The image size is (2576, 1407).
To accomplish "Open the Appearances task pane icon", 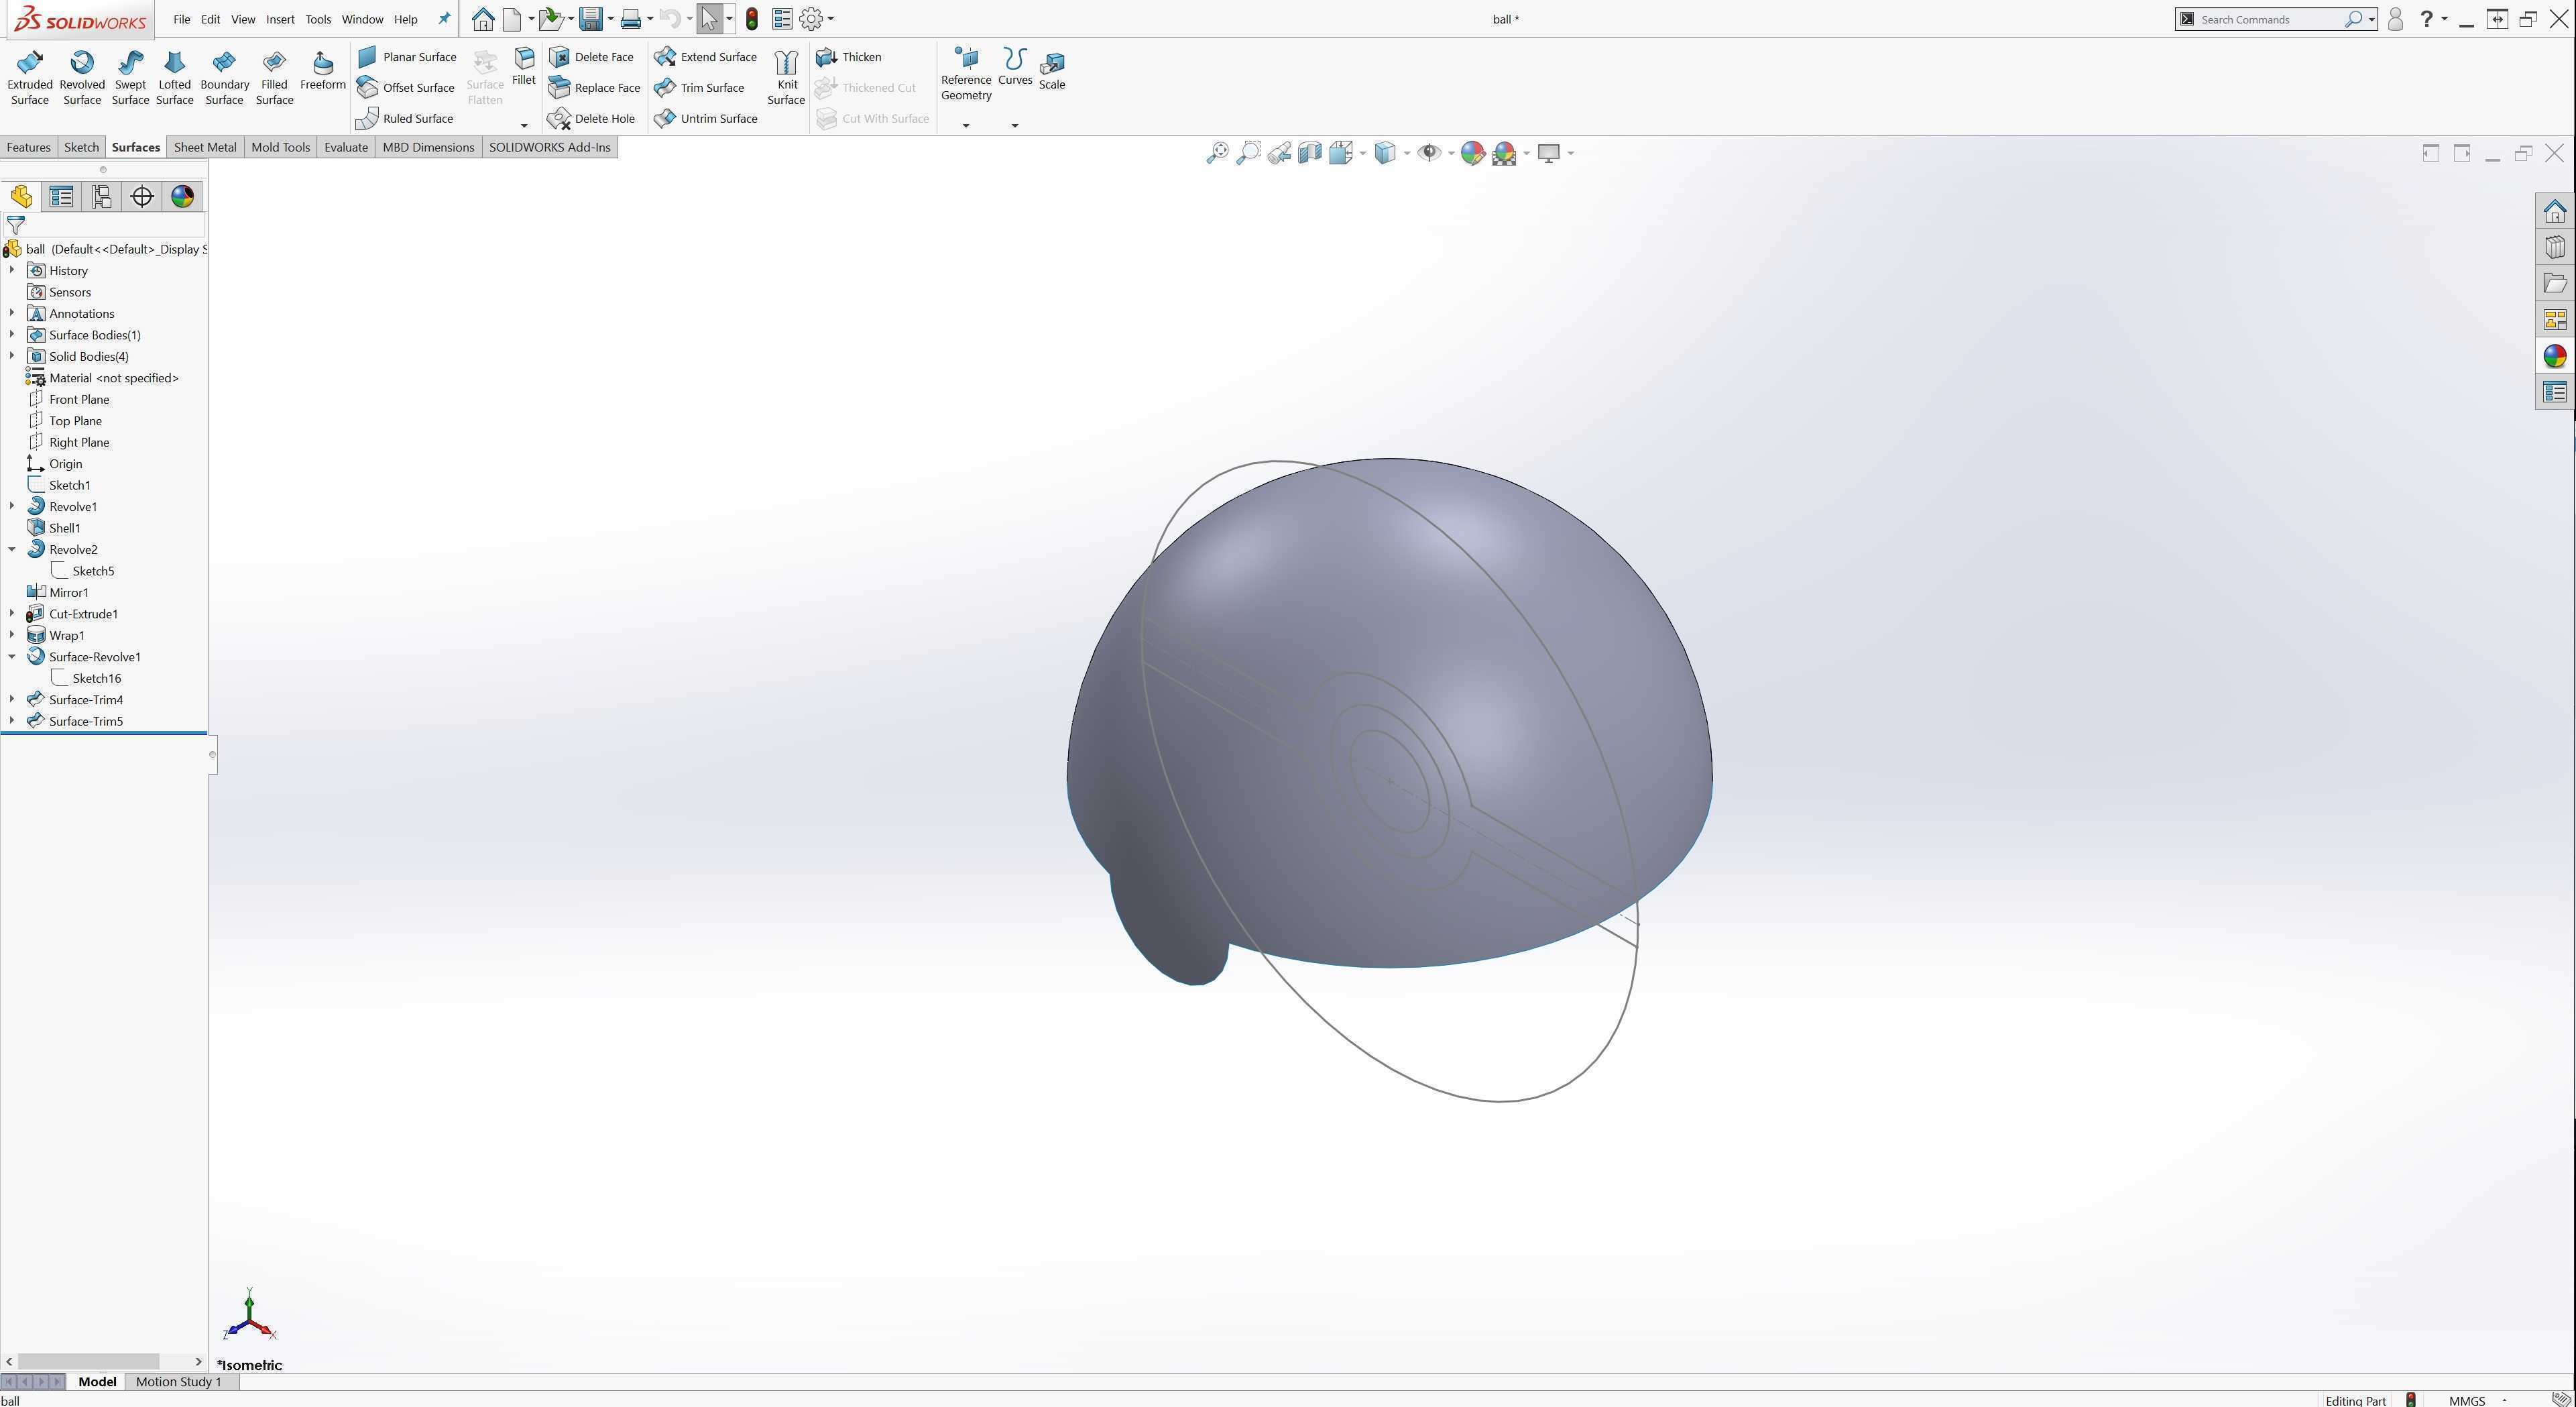I will point(2554,356).
